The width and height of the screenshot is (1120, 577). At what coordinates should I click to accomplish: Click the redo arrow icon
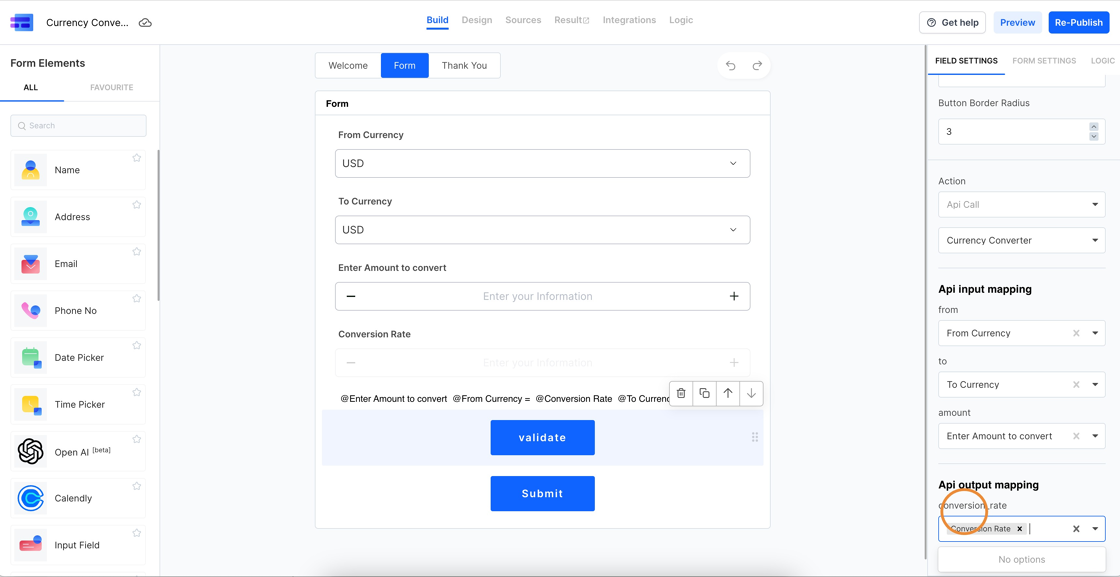pos(757,65)
